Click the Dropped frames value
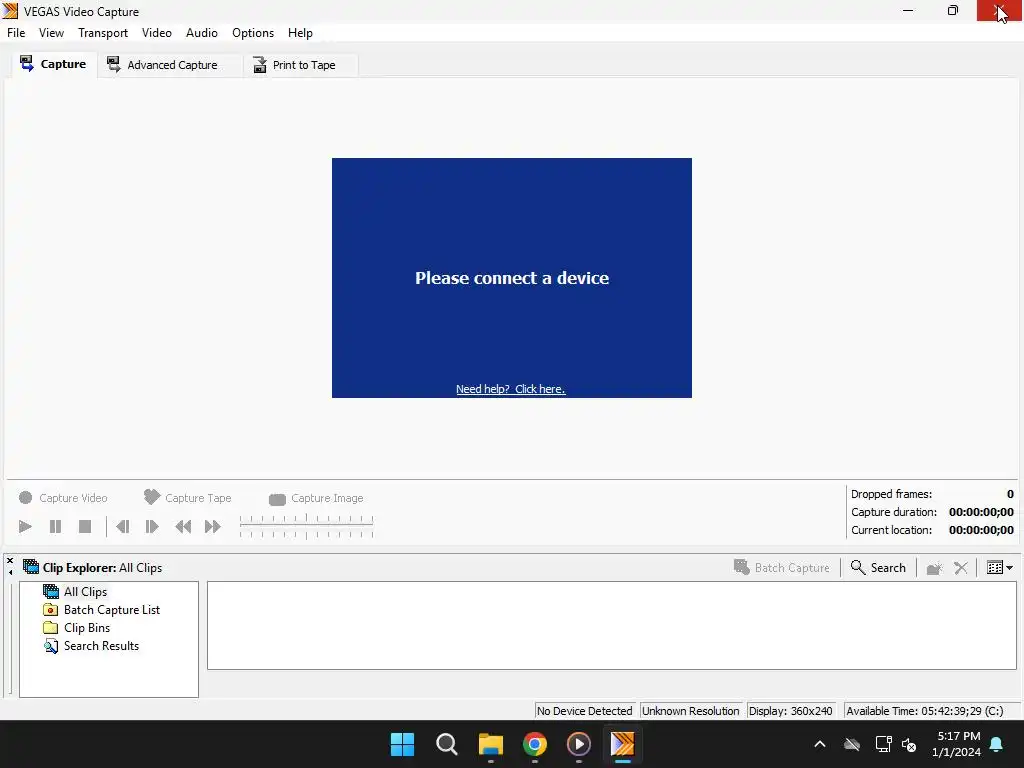This screenshot has height=768, width=1024. click(1010, 494)
